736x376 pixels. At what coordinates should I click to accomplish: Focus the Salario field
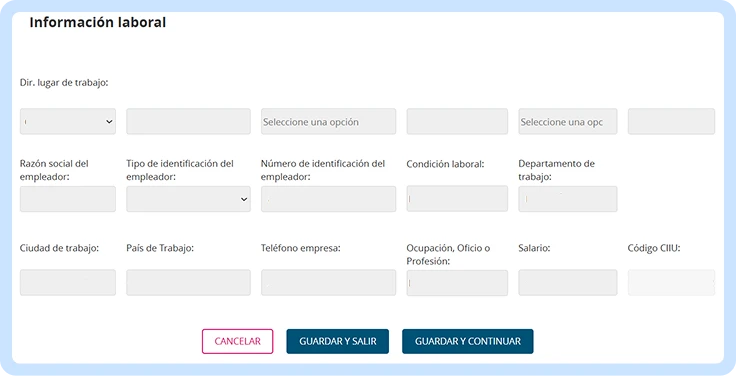pos(568,283)
